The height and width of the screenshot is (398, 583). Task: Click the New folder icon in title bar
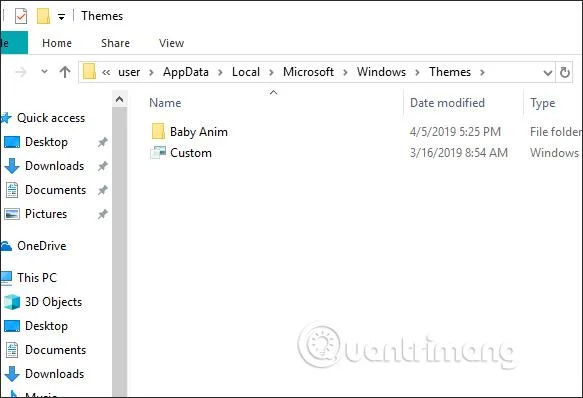(44, 16)
